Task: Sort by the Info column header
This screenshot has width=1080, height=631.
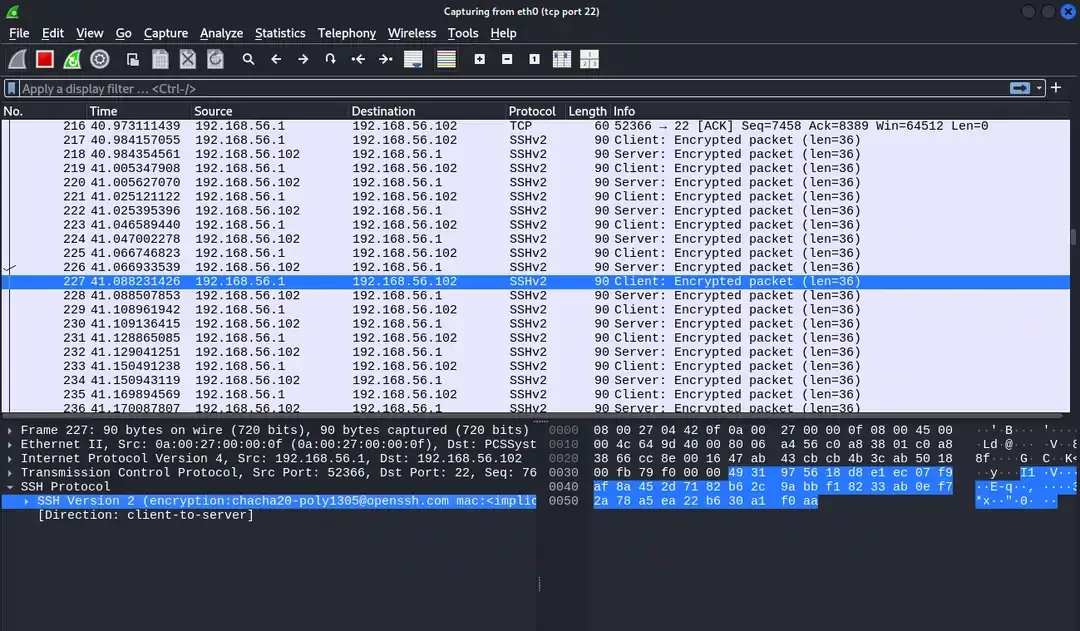Action: [x=840, y=111]
